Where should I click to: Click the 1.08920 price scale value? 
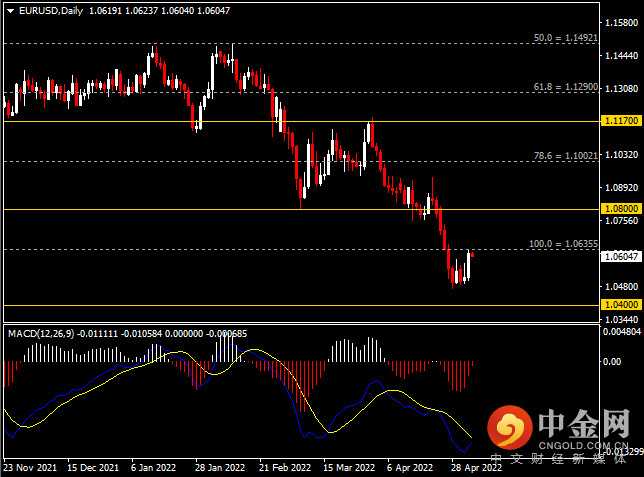[621, 187]
